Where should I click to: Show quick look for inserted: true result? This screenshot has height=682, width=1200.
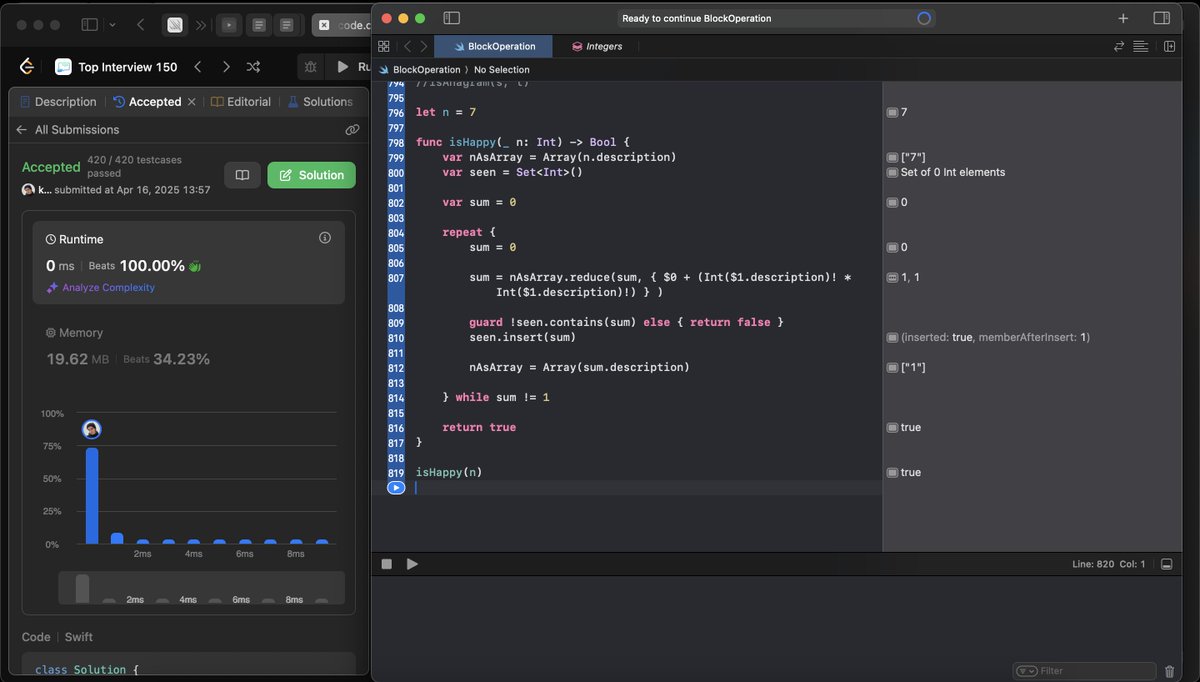pyautogui.click(x=892, y=337)
